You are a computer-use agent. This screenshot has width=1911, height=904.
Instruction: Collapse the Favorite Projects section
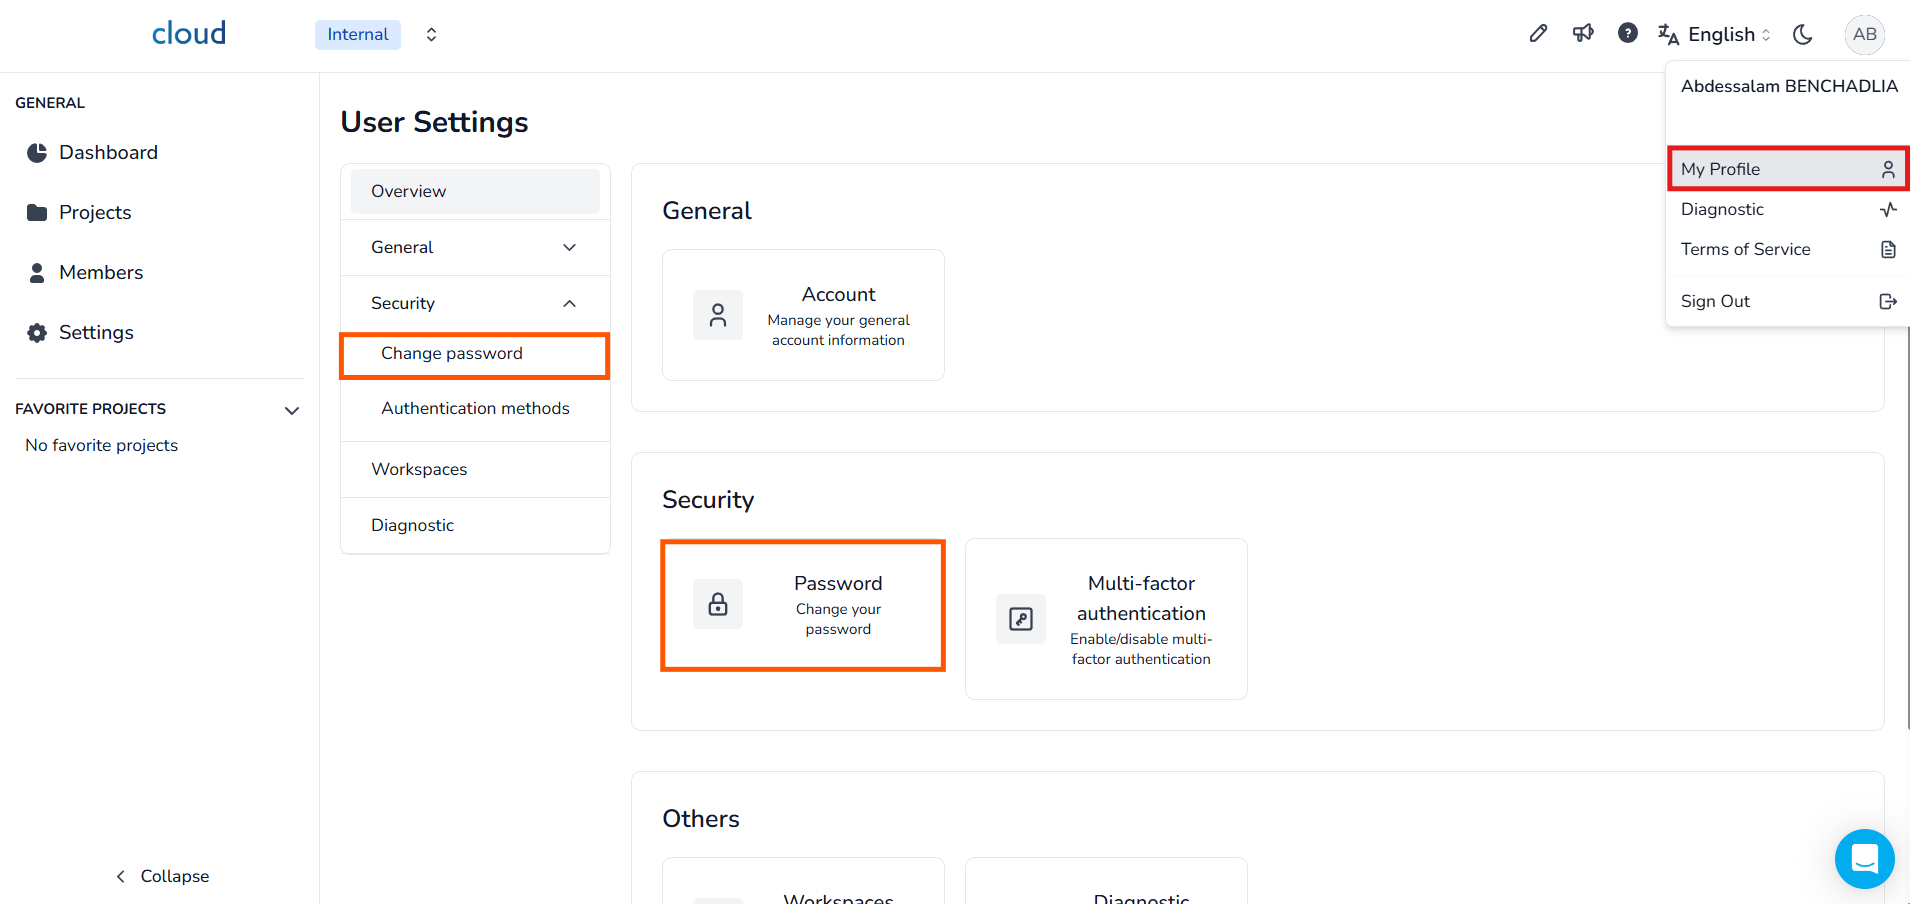292,410
